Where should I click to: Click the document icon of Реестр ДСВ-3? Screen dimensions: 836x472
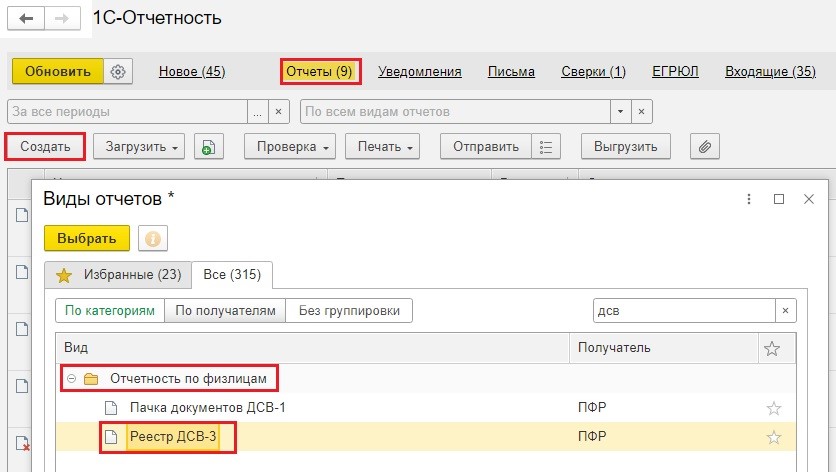111,437
